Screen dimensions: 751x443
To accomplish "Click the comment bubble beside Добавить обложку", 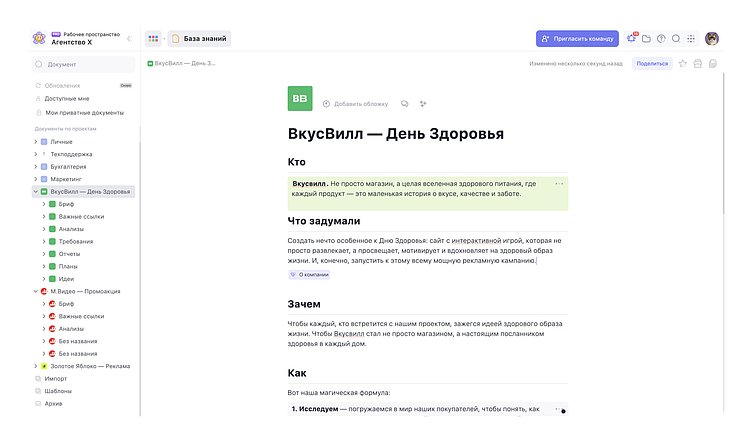I will (405, 103).
